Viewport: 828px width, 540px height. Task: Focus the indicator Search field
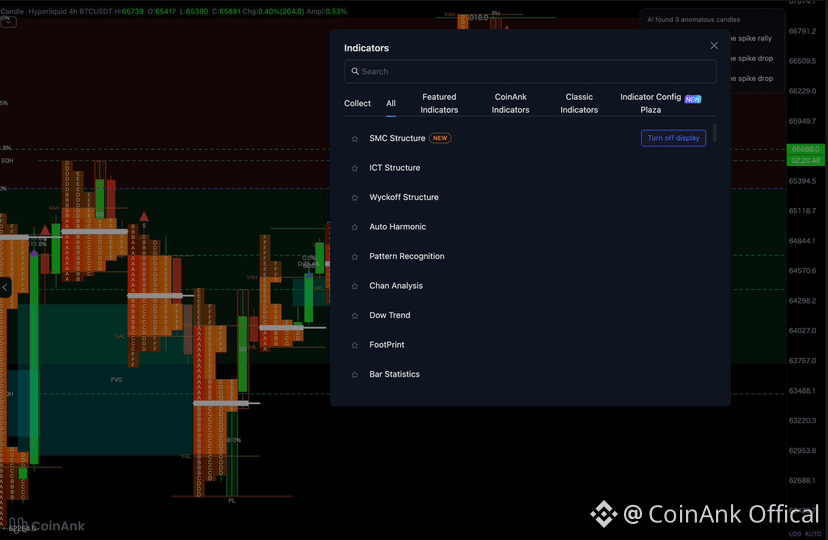(x=530, y=71)
